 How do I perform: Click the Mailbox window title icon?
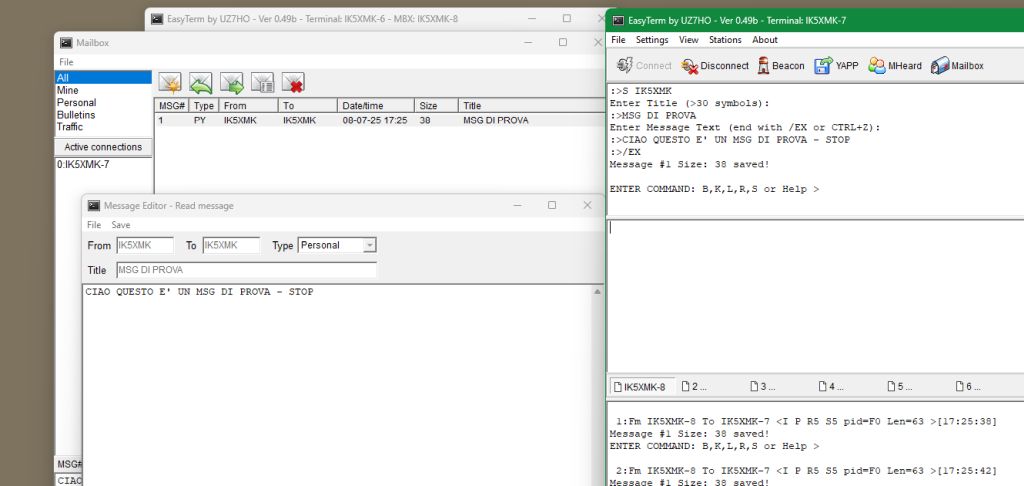[66, 42]
